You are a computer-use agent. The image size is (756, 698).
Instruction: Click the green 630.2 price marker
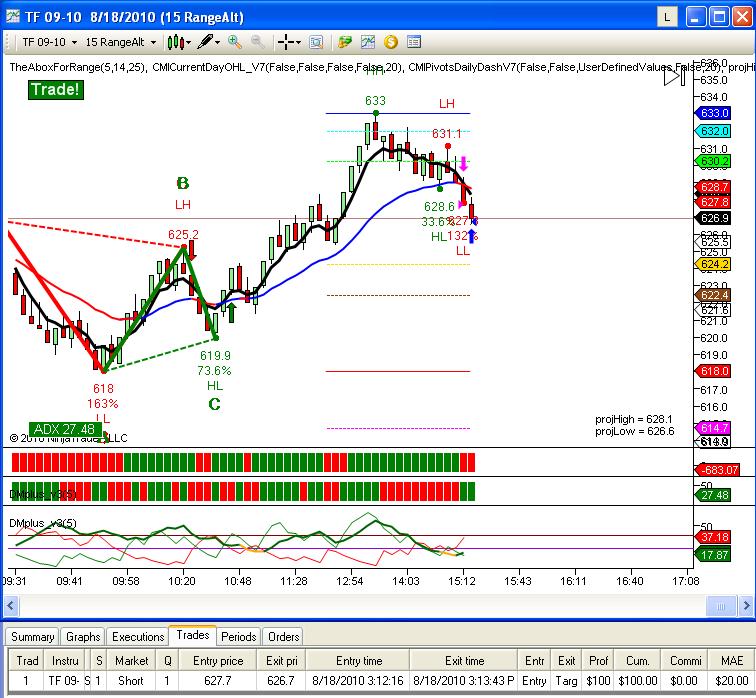pos(713,161)
